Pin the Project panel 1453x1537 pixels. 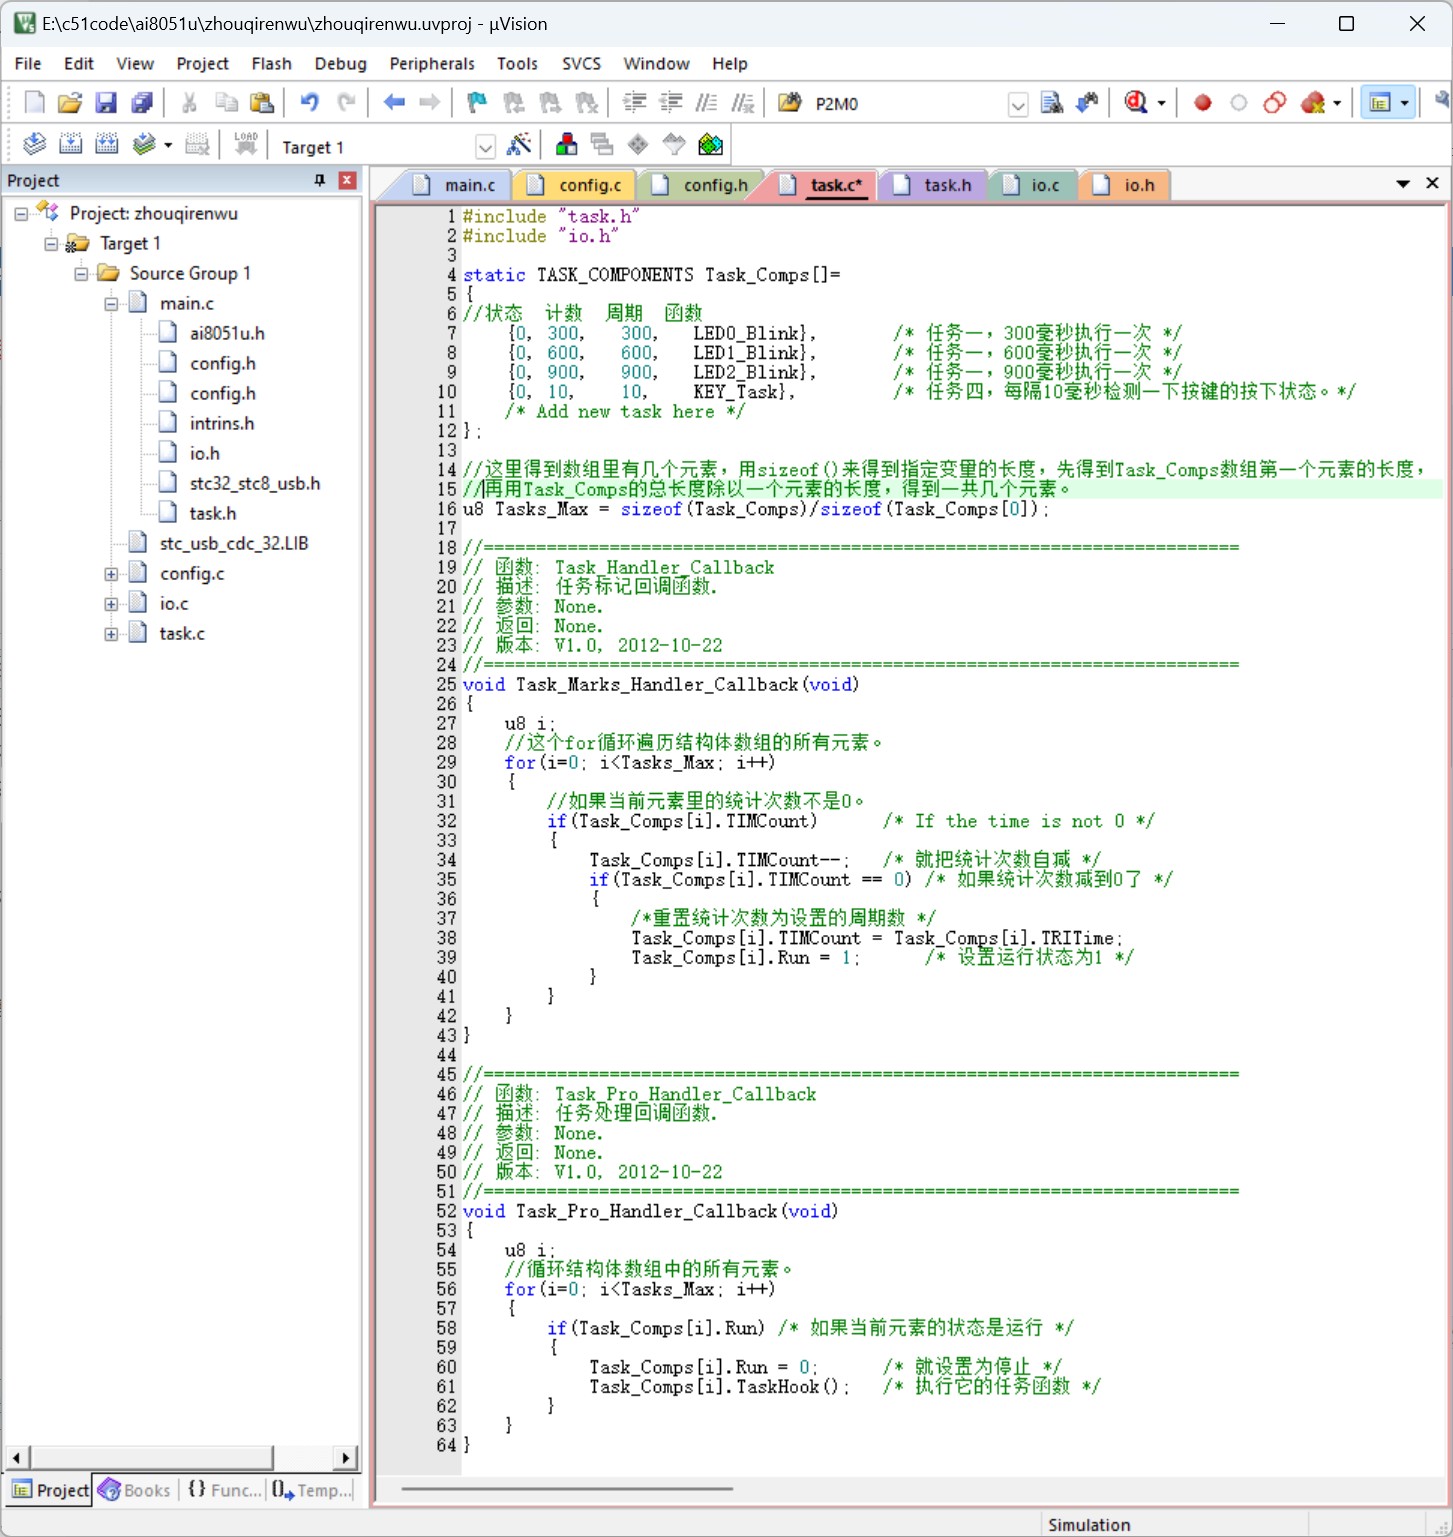click(320, 180)
